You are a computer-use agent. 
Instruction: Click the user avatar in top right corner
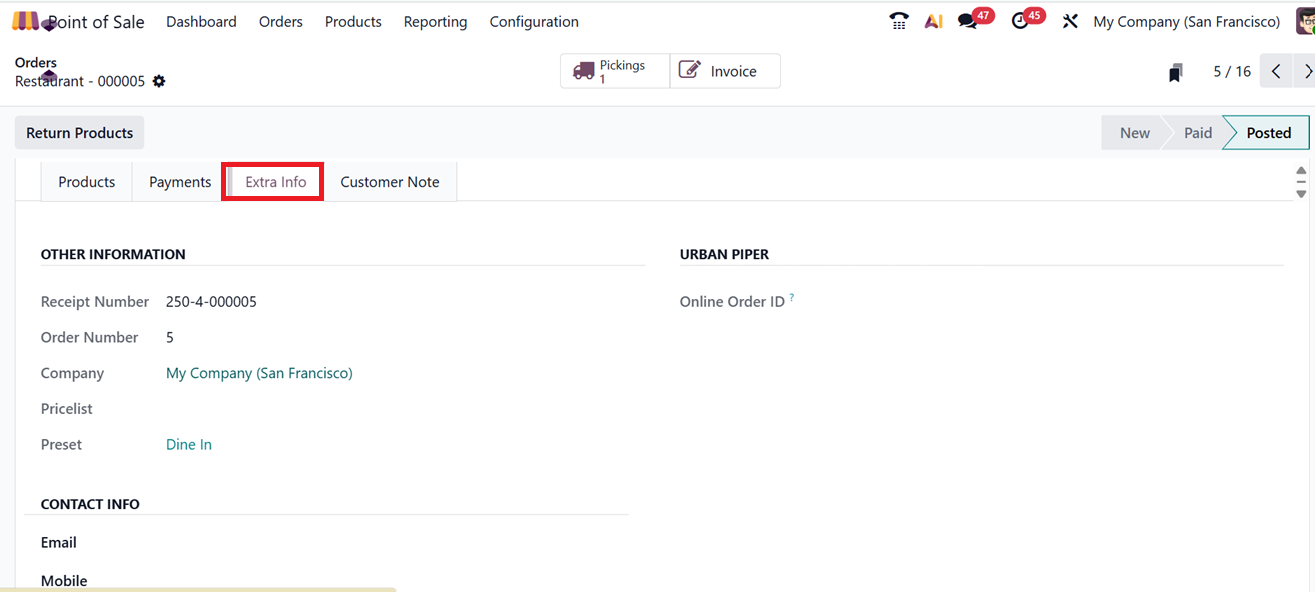coord(1305,21)
